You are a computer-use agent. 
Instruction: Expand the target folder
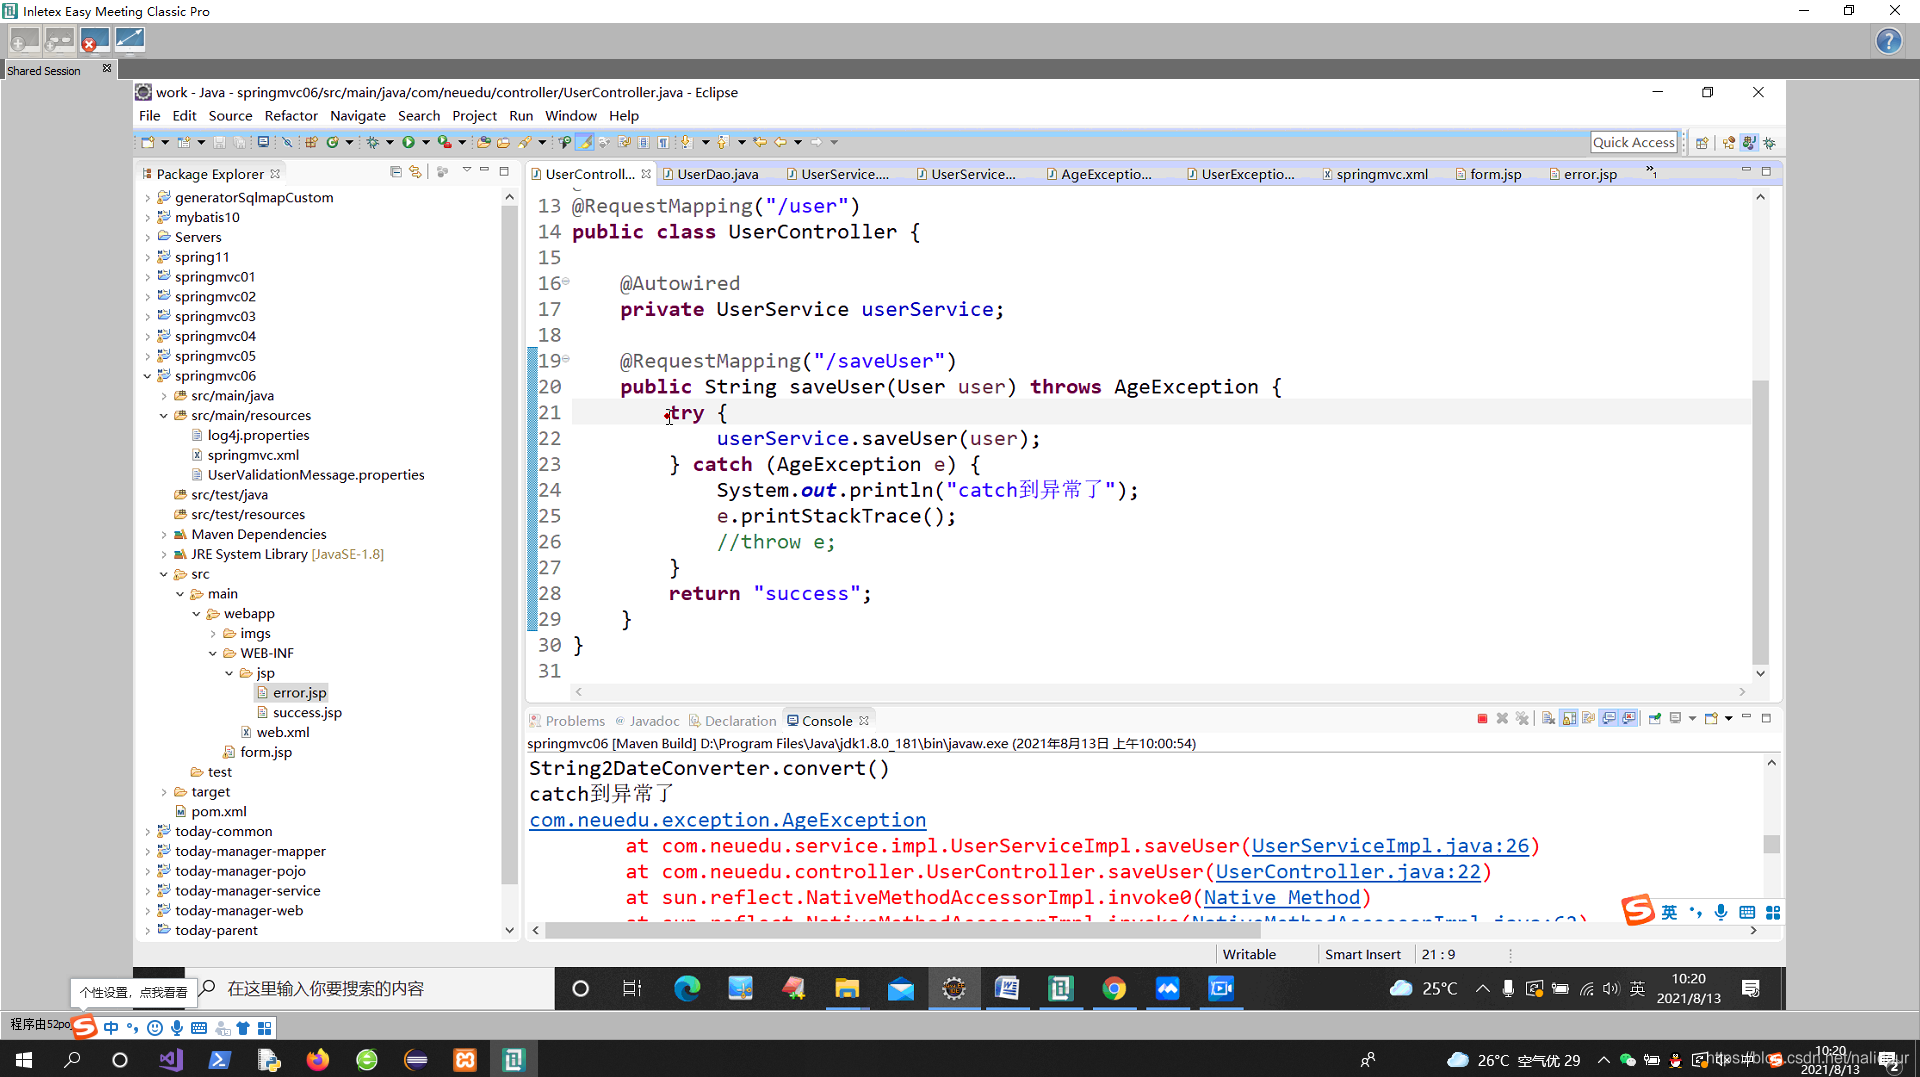164,792
